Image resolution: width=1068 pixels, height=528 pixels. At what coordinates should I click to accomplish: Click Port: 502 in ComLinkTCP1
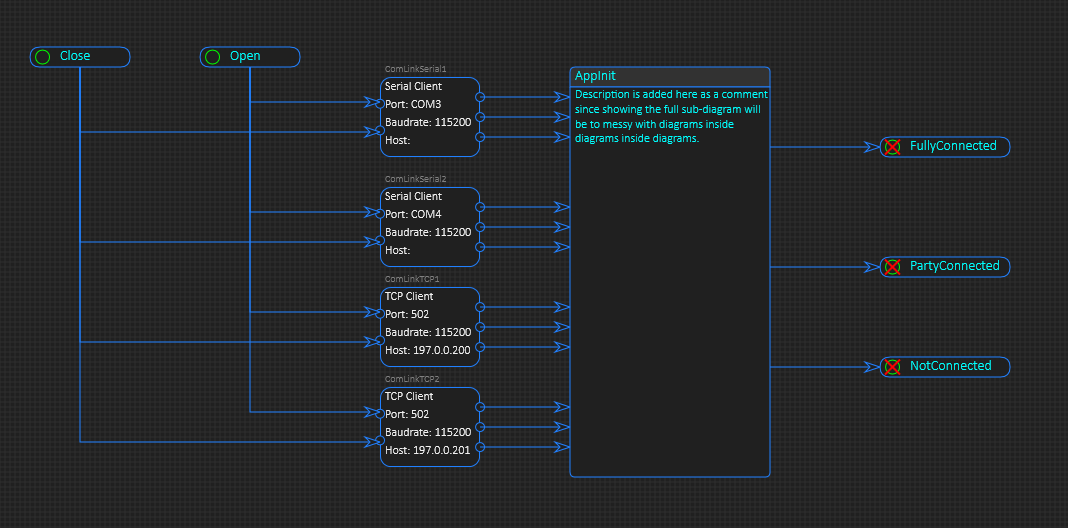[x=407, y=314]
